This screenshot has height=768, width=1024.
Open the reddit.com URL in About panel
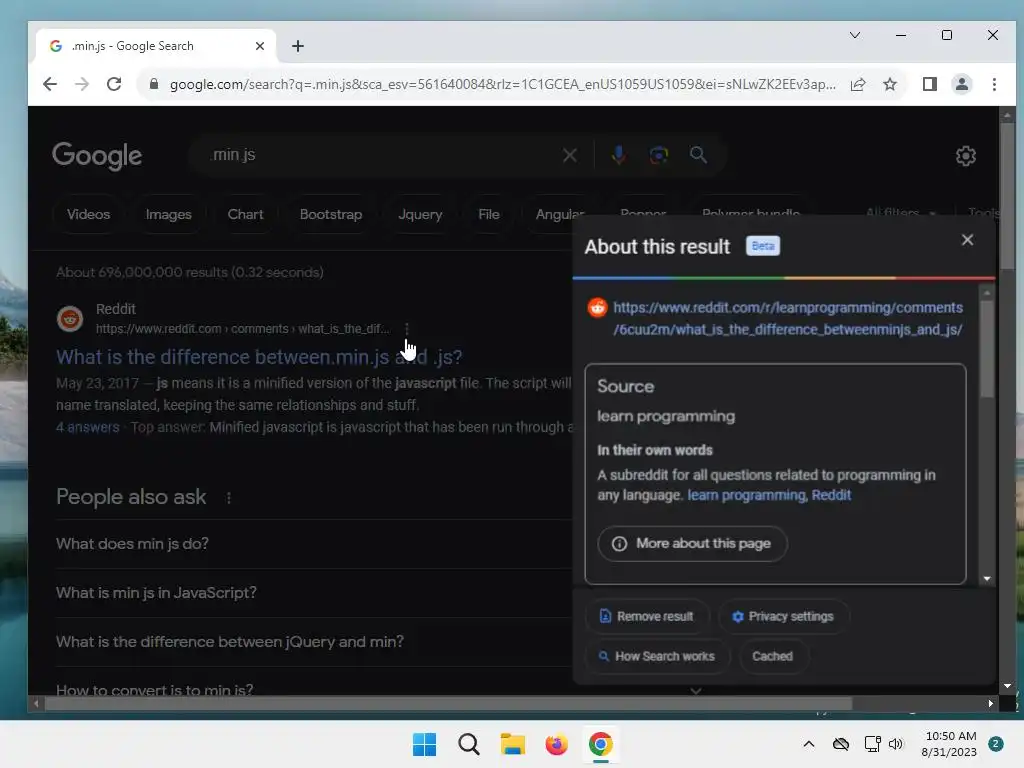788,319
